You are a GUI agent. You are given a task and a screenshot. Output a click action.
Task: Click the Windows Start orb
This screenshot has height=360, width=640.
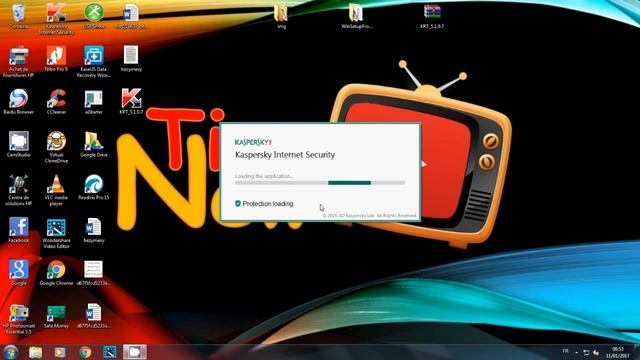click(x=11, y=352)
